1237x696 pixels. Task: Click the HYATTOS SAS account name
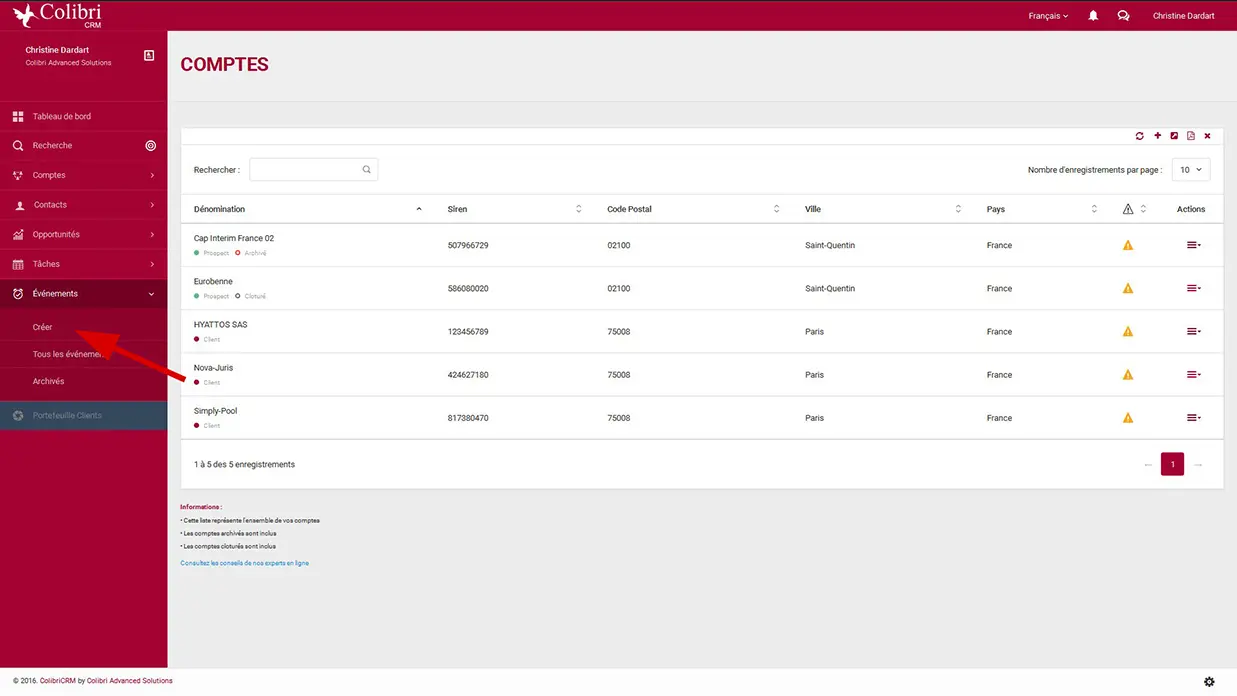pyautogui.click(x=220, y=324)
